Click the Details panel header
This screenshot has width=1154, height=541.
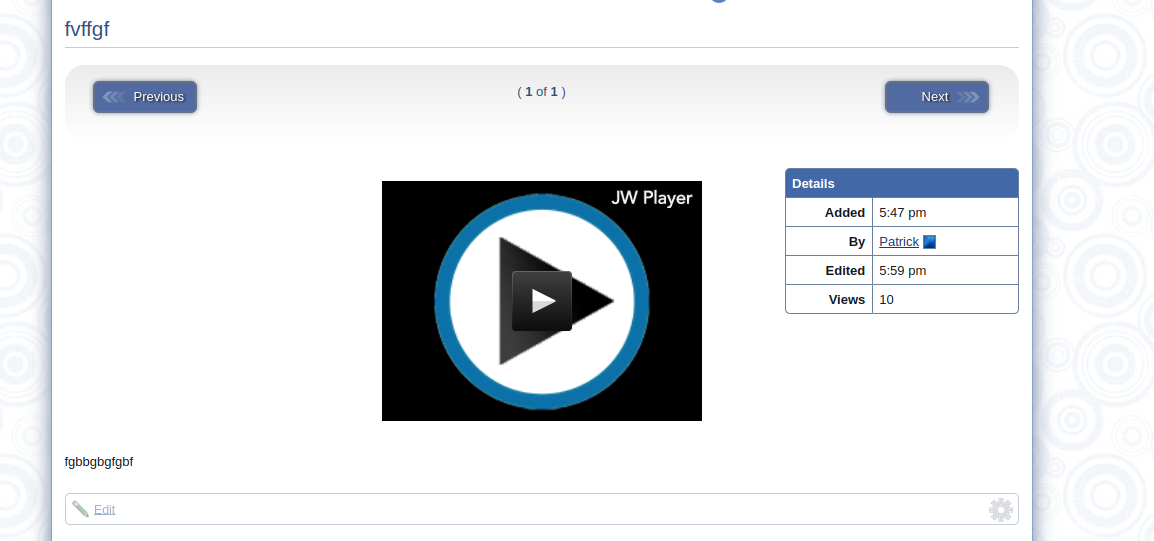point(901,184)
